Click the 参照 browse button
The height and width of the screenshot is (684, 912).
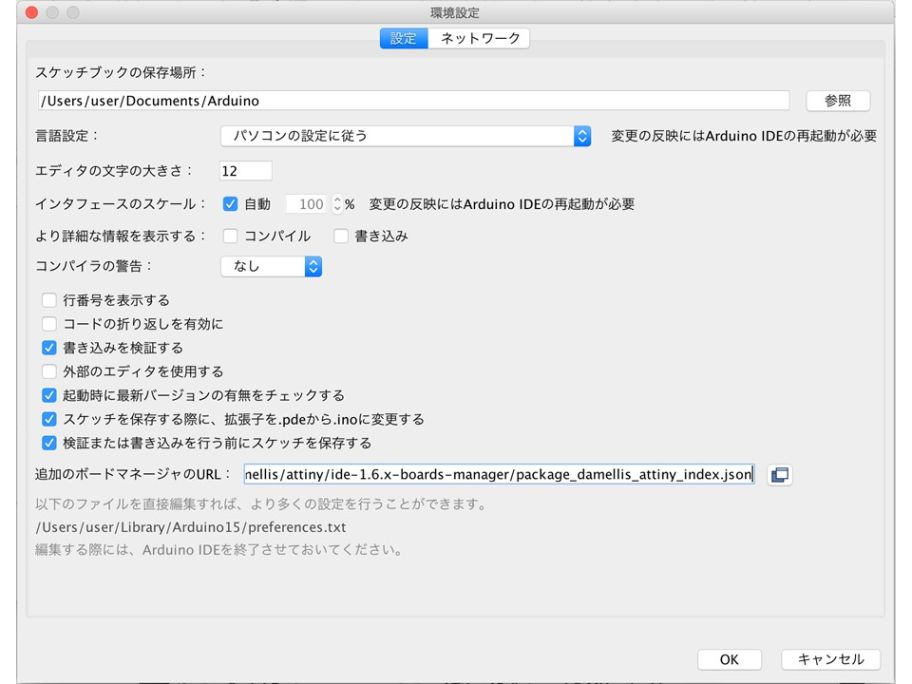tap(838, 101)
